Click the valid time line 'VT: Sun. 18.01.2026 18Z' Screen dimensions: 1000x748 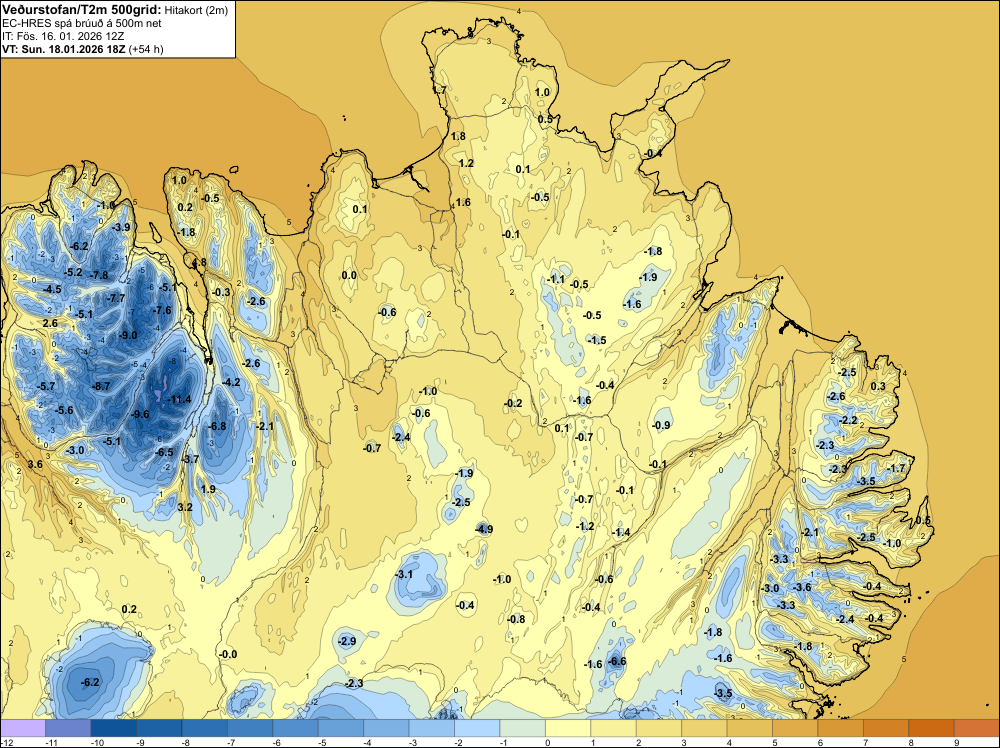pos(63,49)
